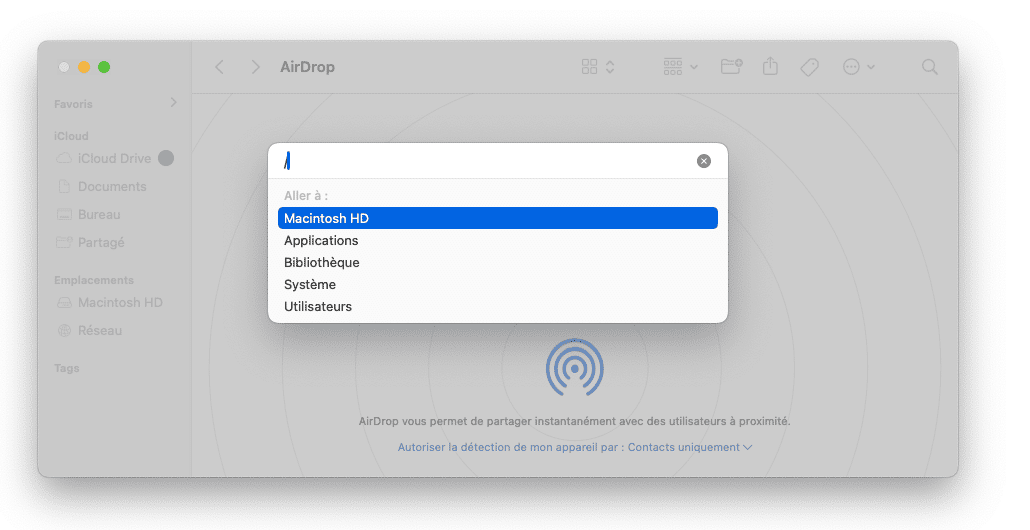Open the icon view switcher
This screenshot has height=530, width=1030.
tap(598, 67)
